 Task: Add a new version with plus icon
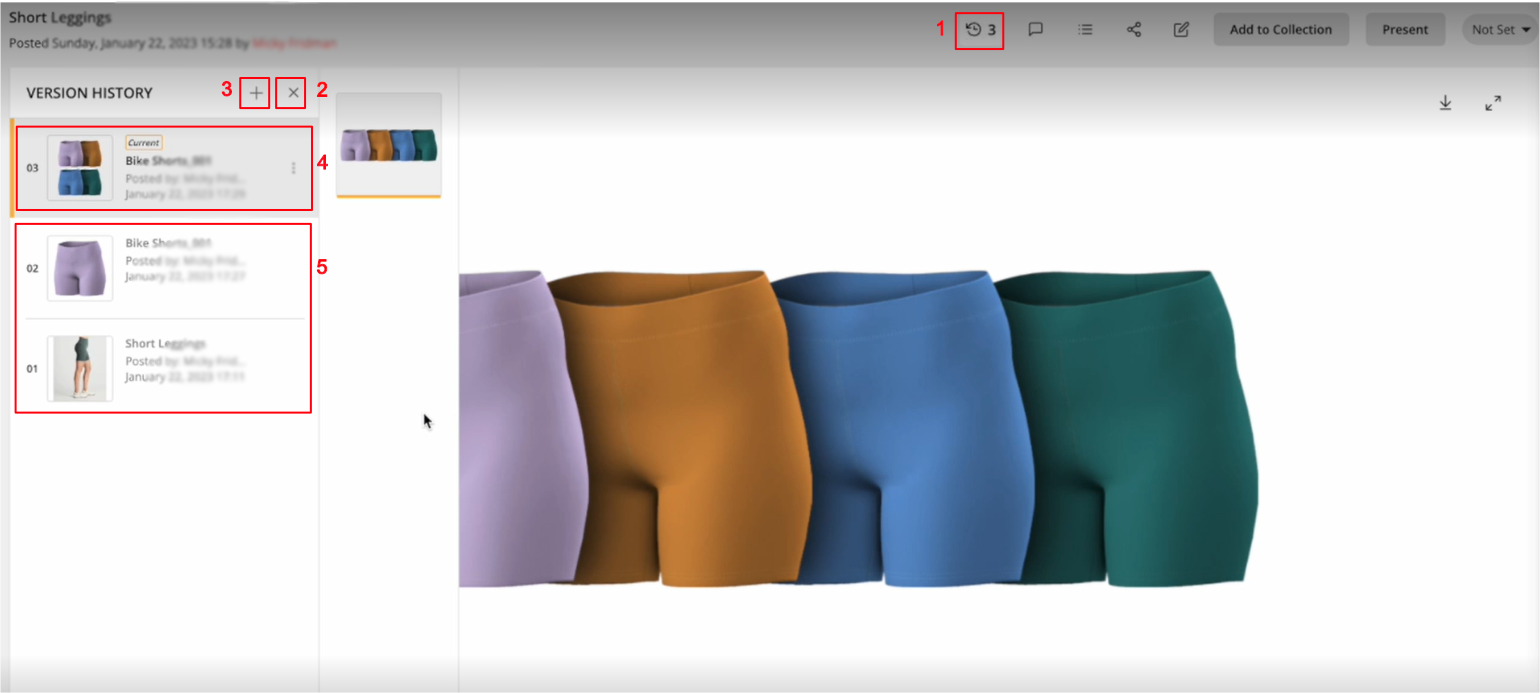256,93
